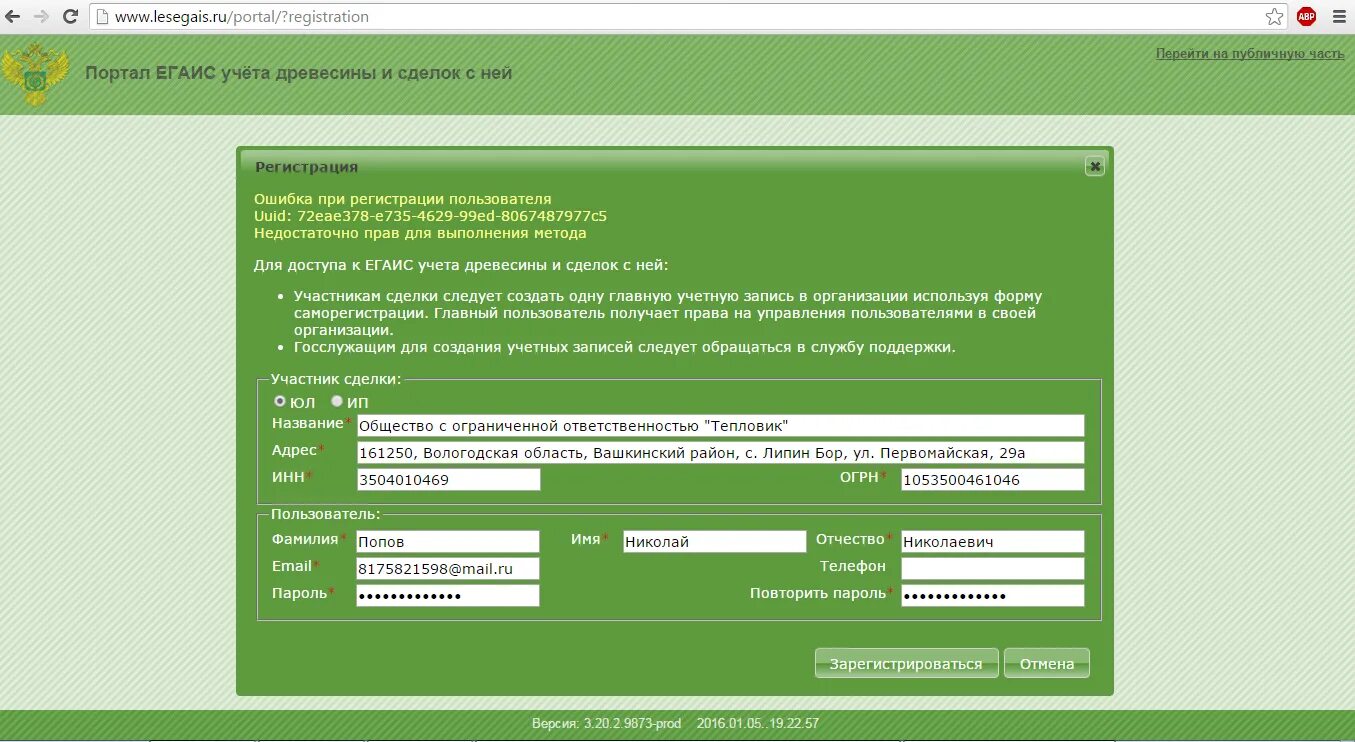The image size is (1355, 742).
Task: Select the ИП radio button
Action: tap(337, 401)
